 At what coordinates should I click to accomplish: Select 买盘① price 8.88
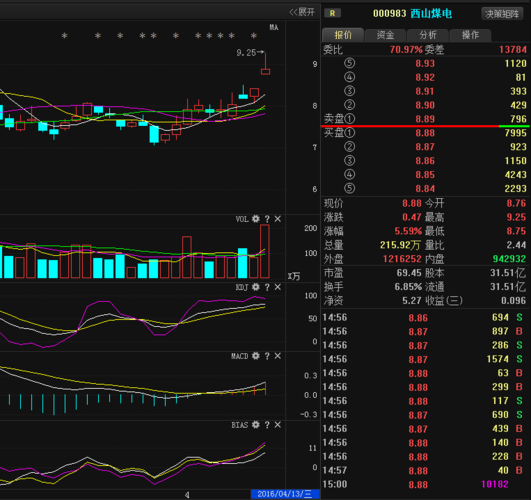(425, 133)
